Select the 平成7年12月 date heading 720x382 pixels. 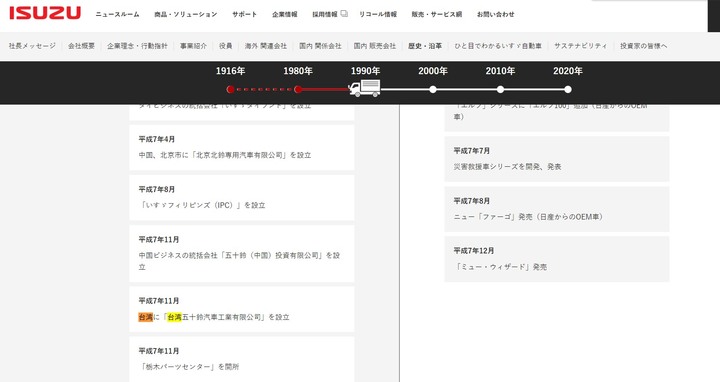(474, 251)
